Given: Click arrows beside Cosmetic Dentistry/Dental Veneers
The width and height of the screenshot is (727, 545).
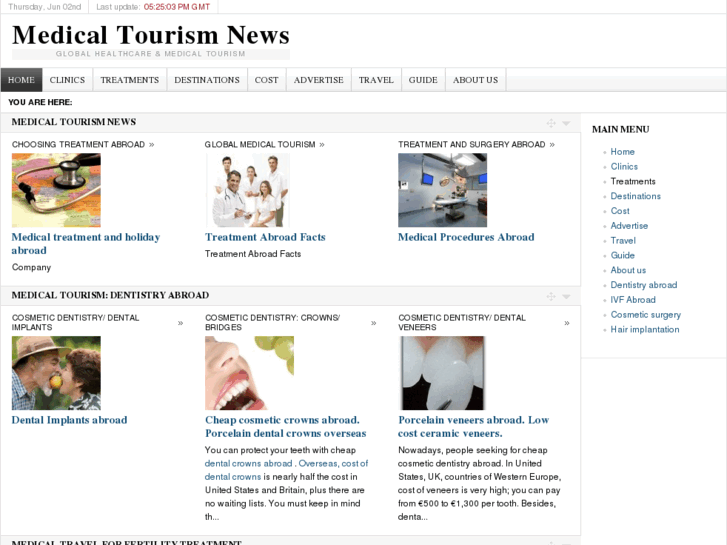Looking at the screenshot, I should pyautogui.click(x=567, y=323).
